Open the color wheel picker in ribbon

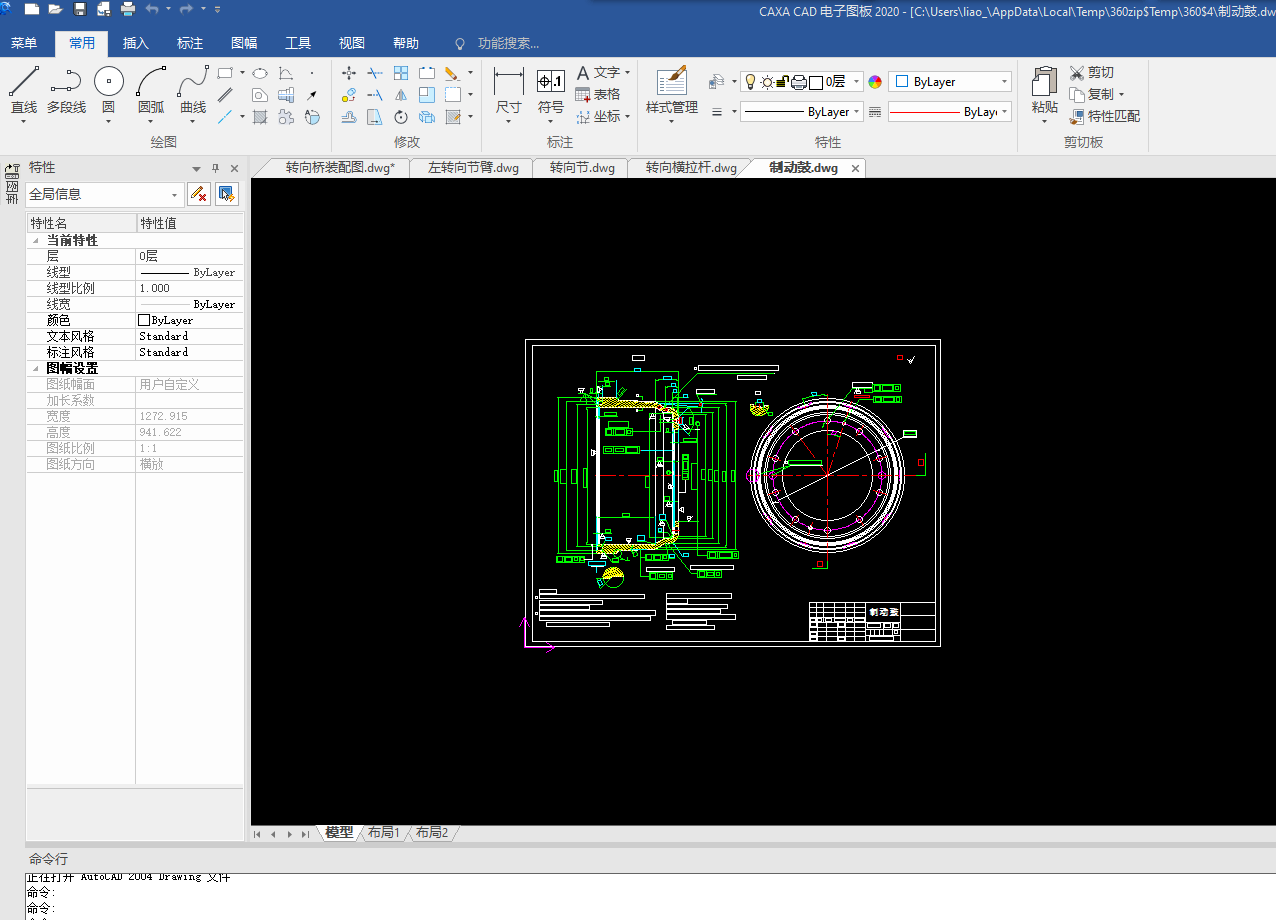(x=875, y=82)
